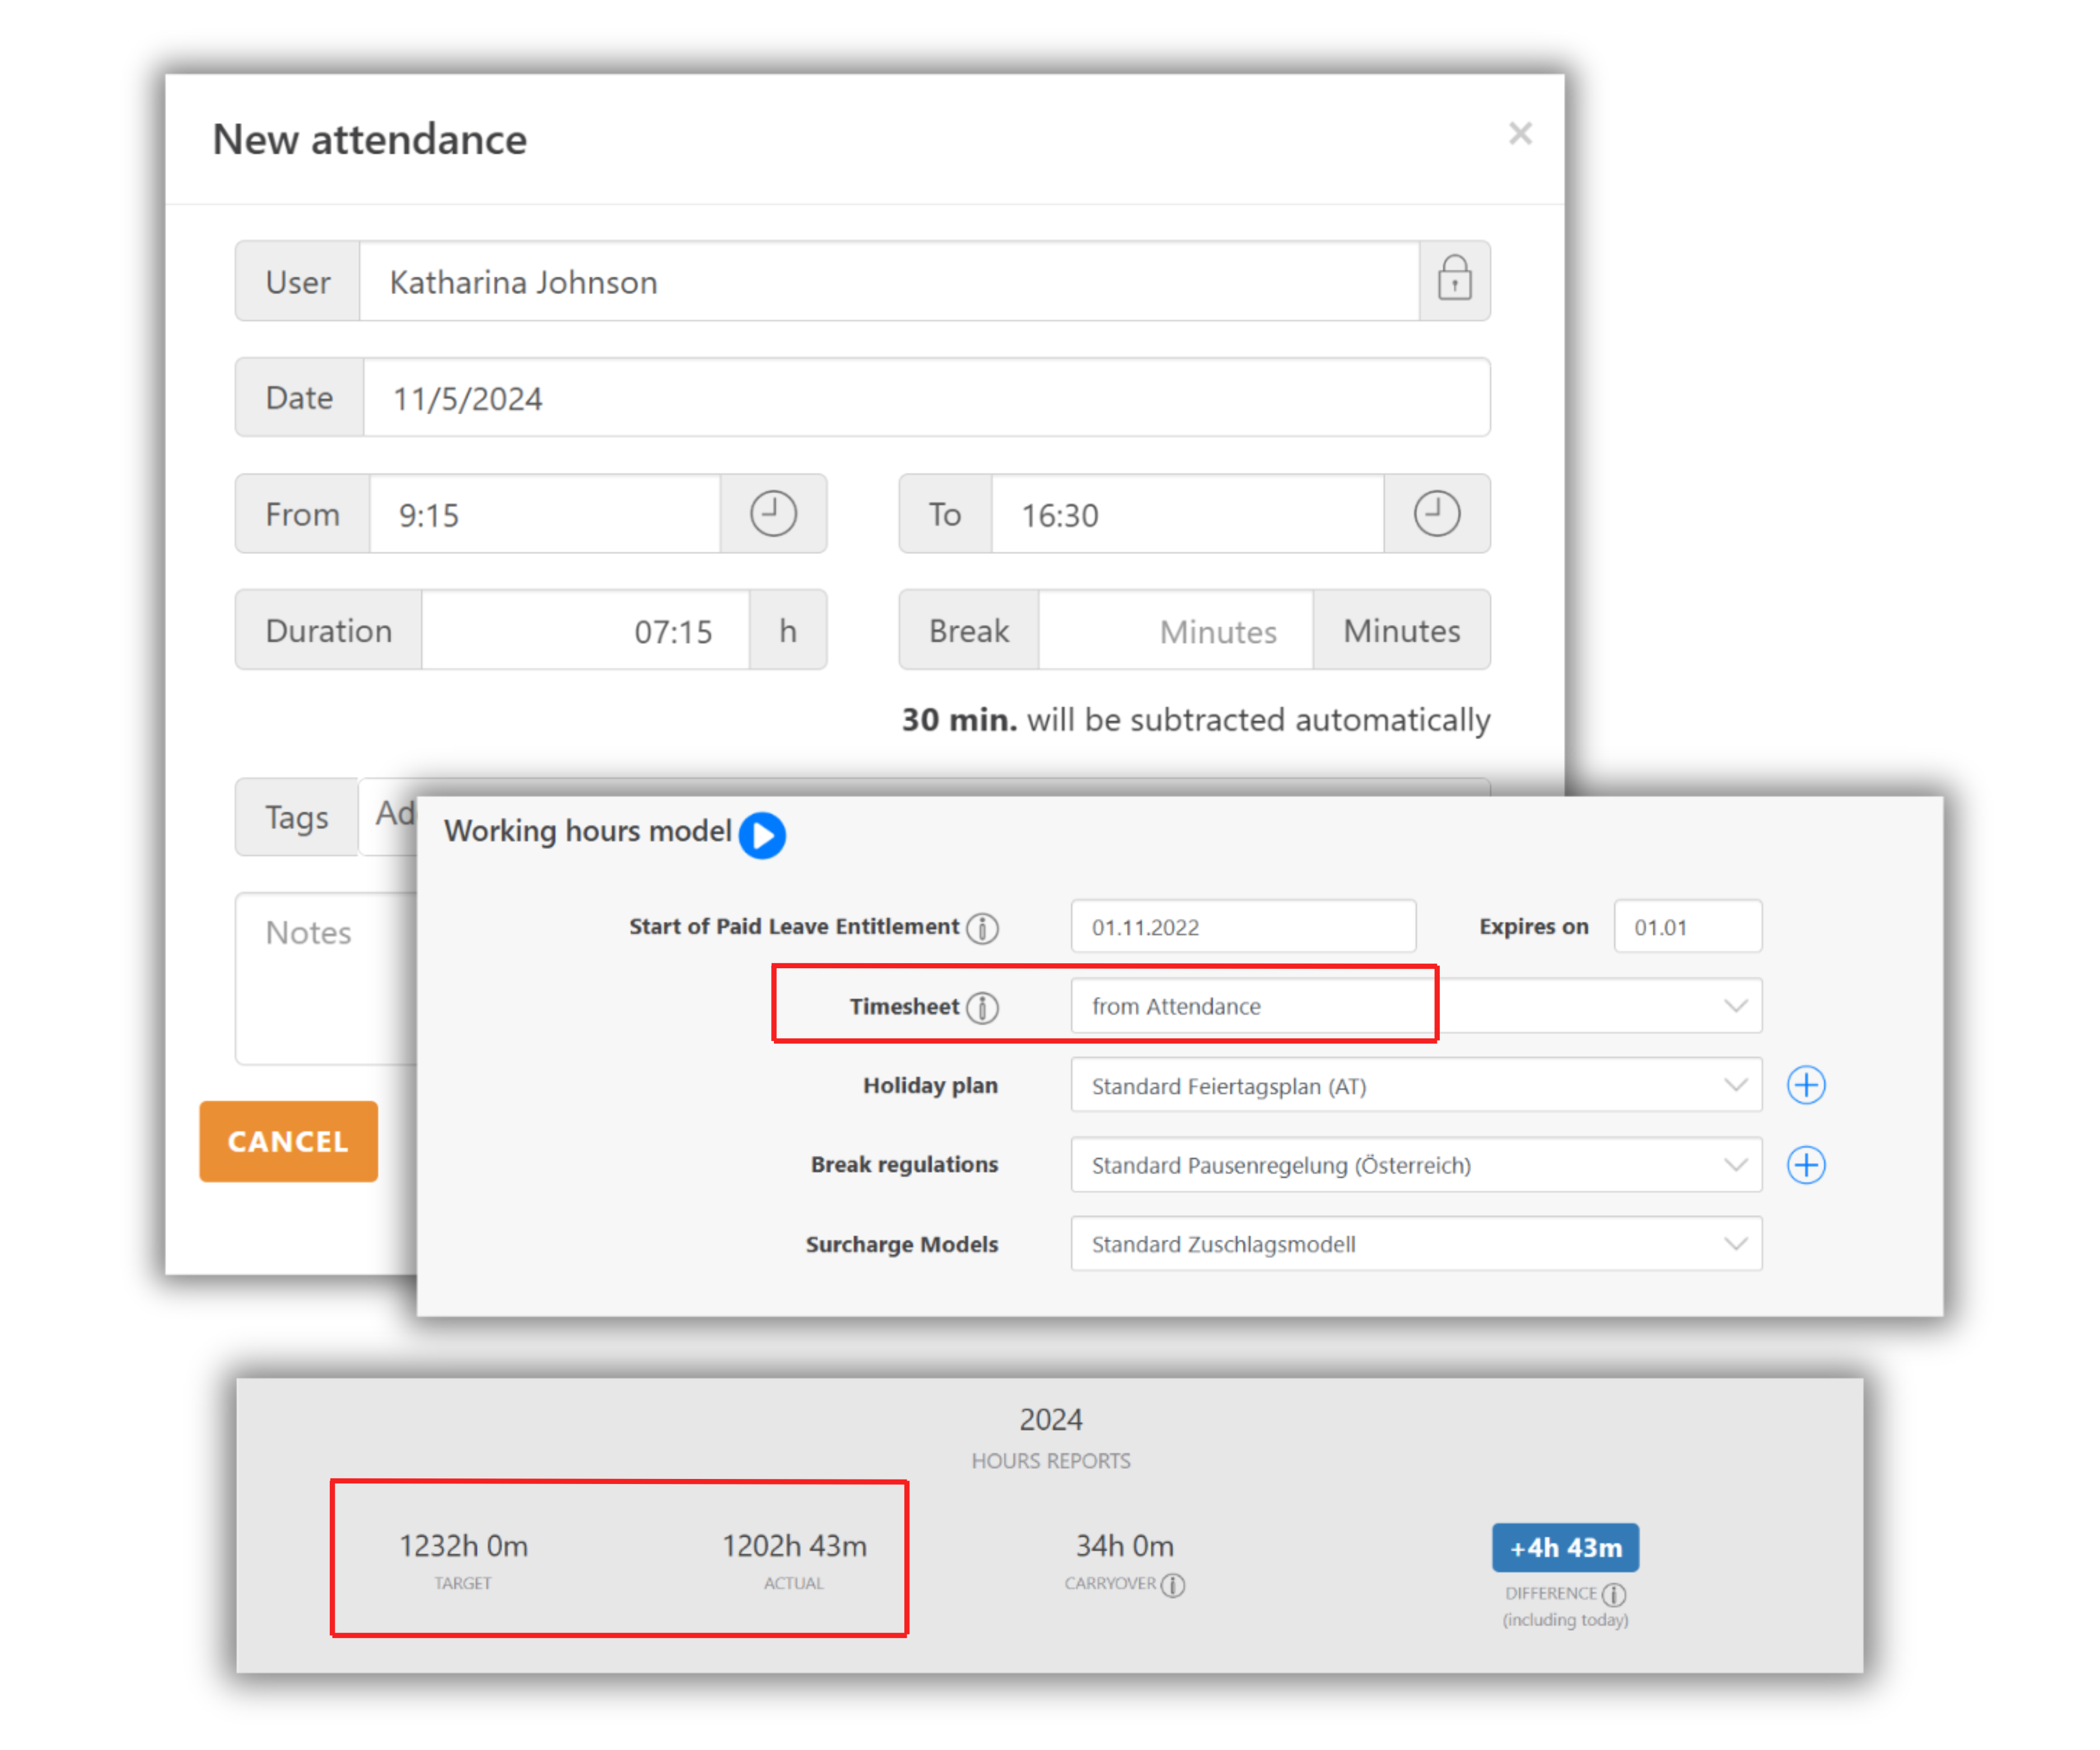Click the Date field showing 11/5/2024

click(x=925, y=398)
